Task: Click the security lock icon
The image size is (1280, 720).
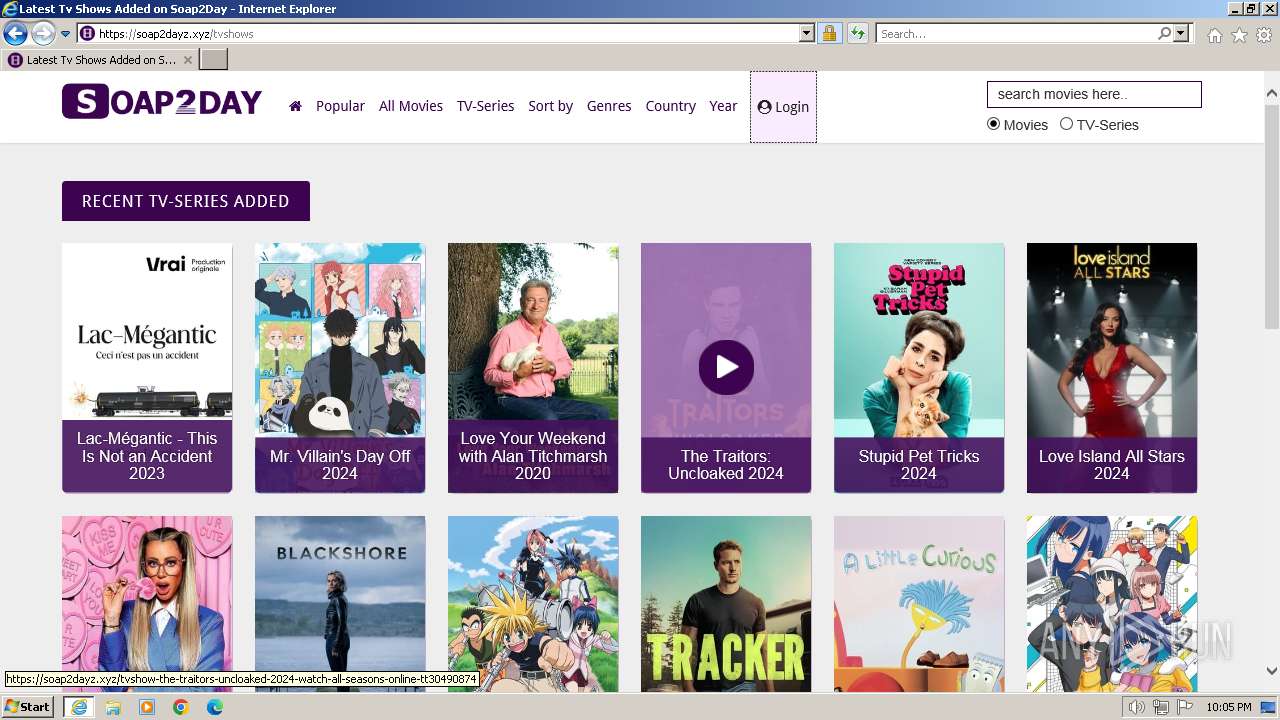Action: 829,34
